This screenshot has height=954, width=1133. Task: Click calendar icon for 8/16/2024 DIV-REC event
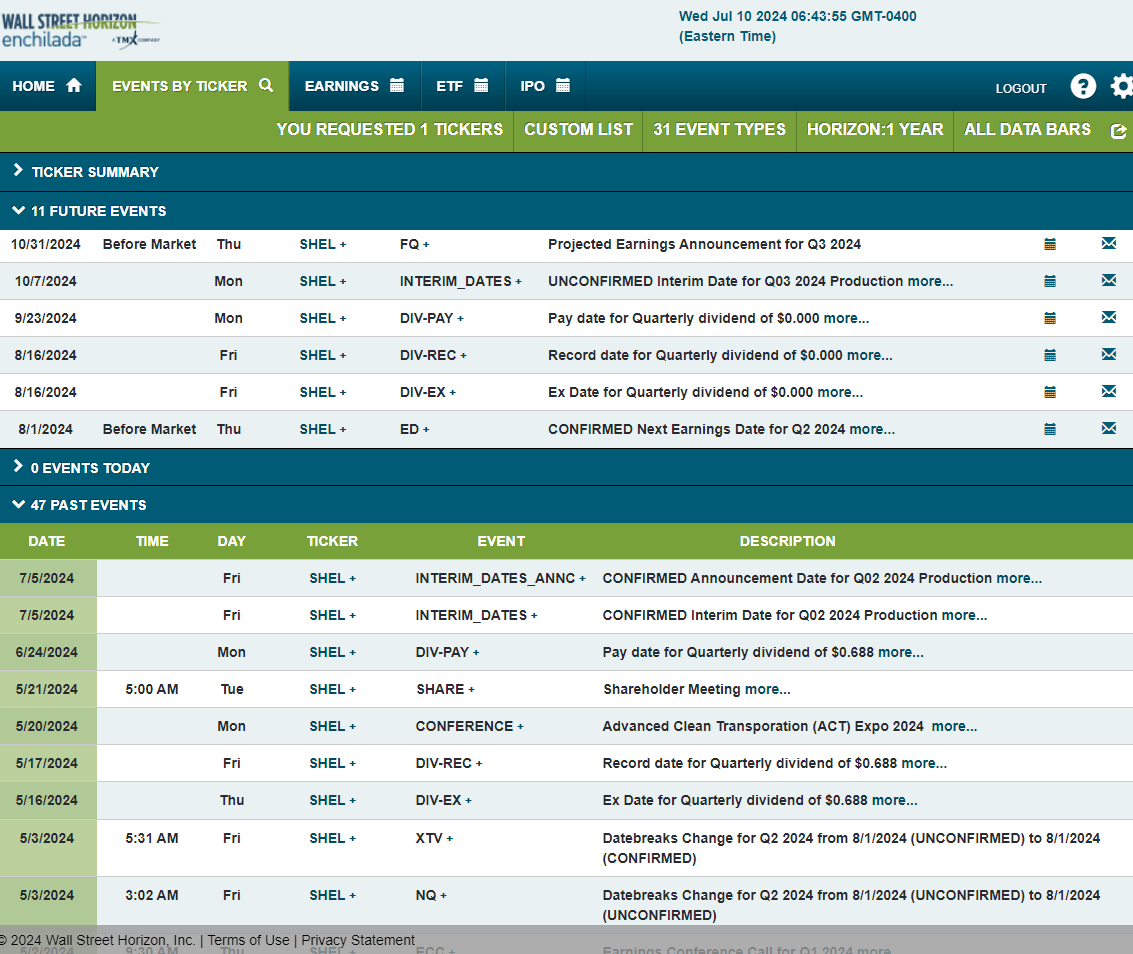[x=1050, y=355]
